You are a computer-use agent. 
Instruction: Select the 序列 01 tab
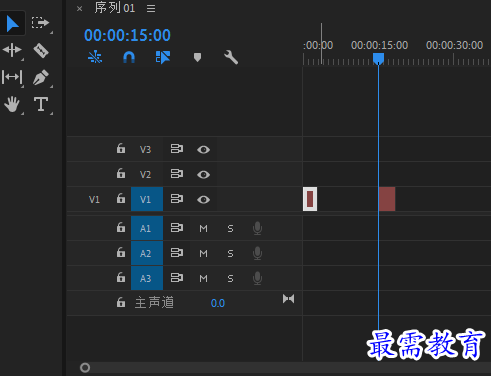tap(115, 8)
